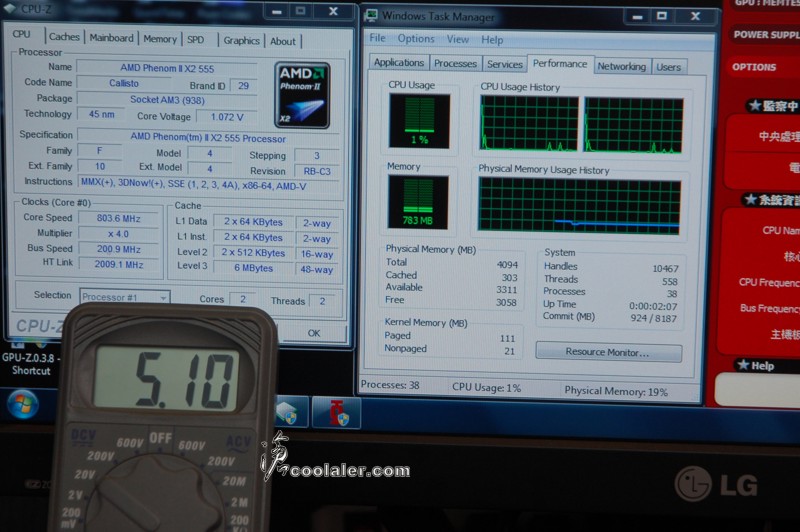This screenshot has width=800, height=532.
Task: Open the Networking tab
Action: [x=621, y=66]
